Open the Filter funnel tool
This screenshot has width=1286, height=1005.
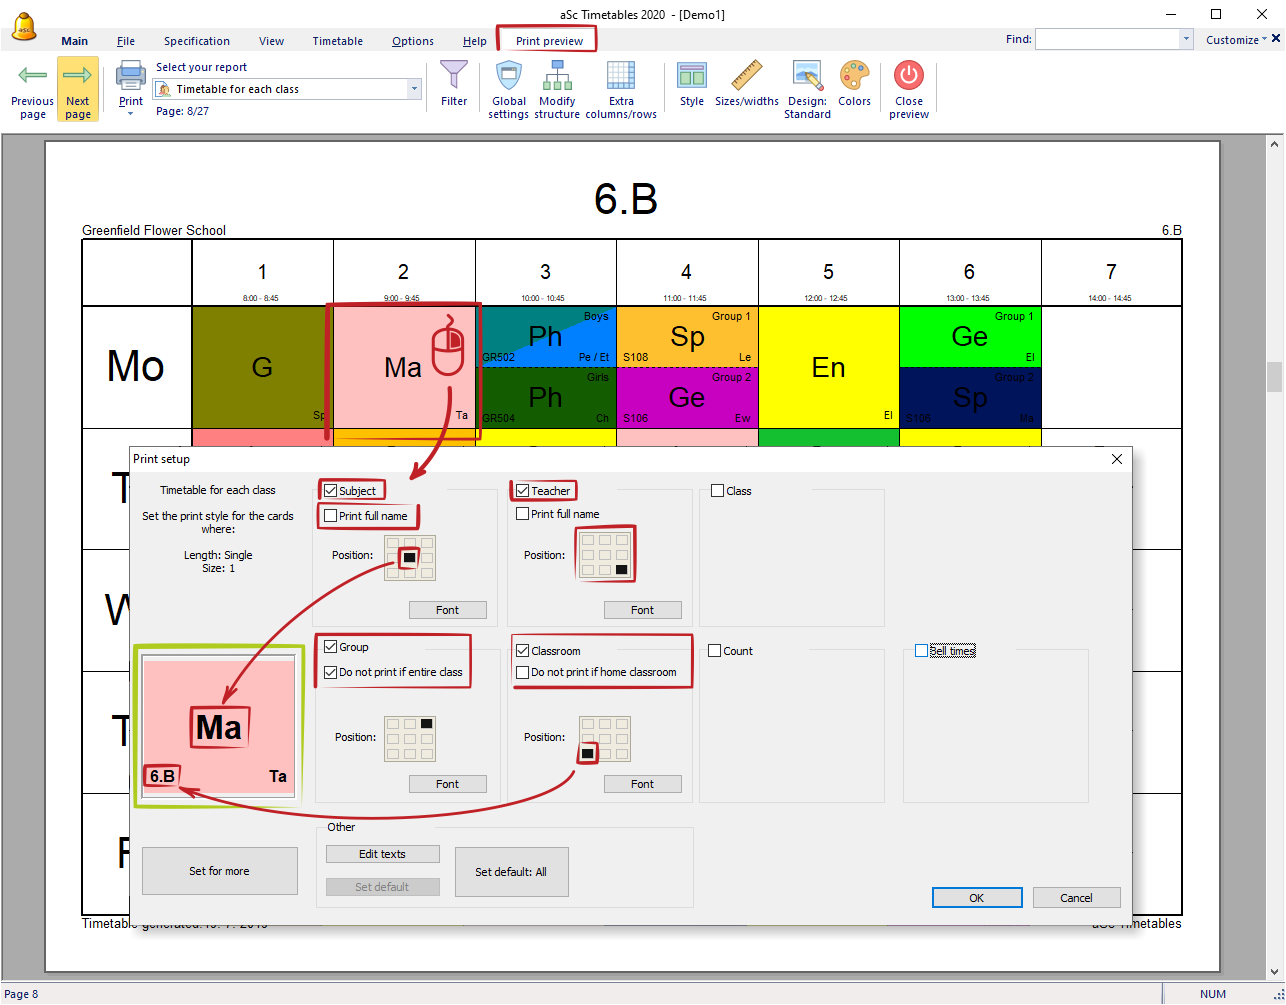[454, 76]
